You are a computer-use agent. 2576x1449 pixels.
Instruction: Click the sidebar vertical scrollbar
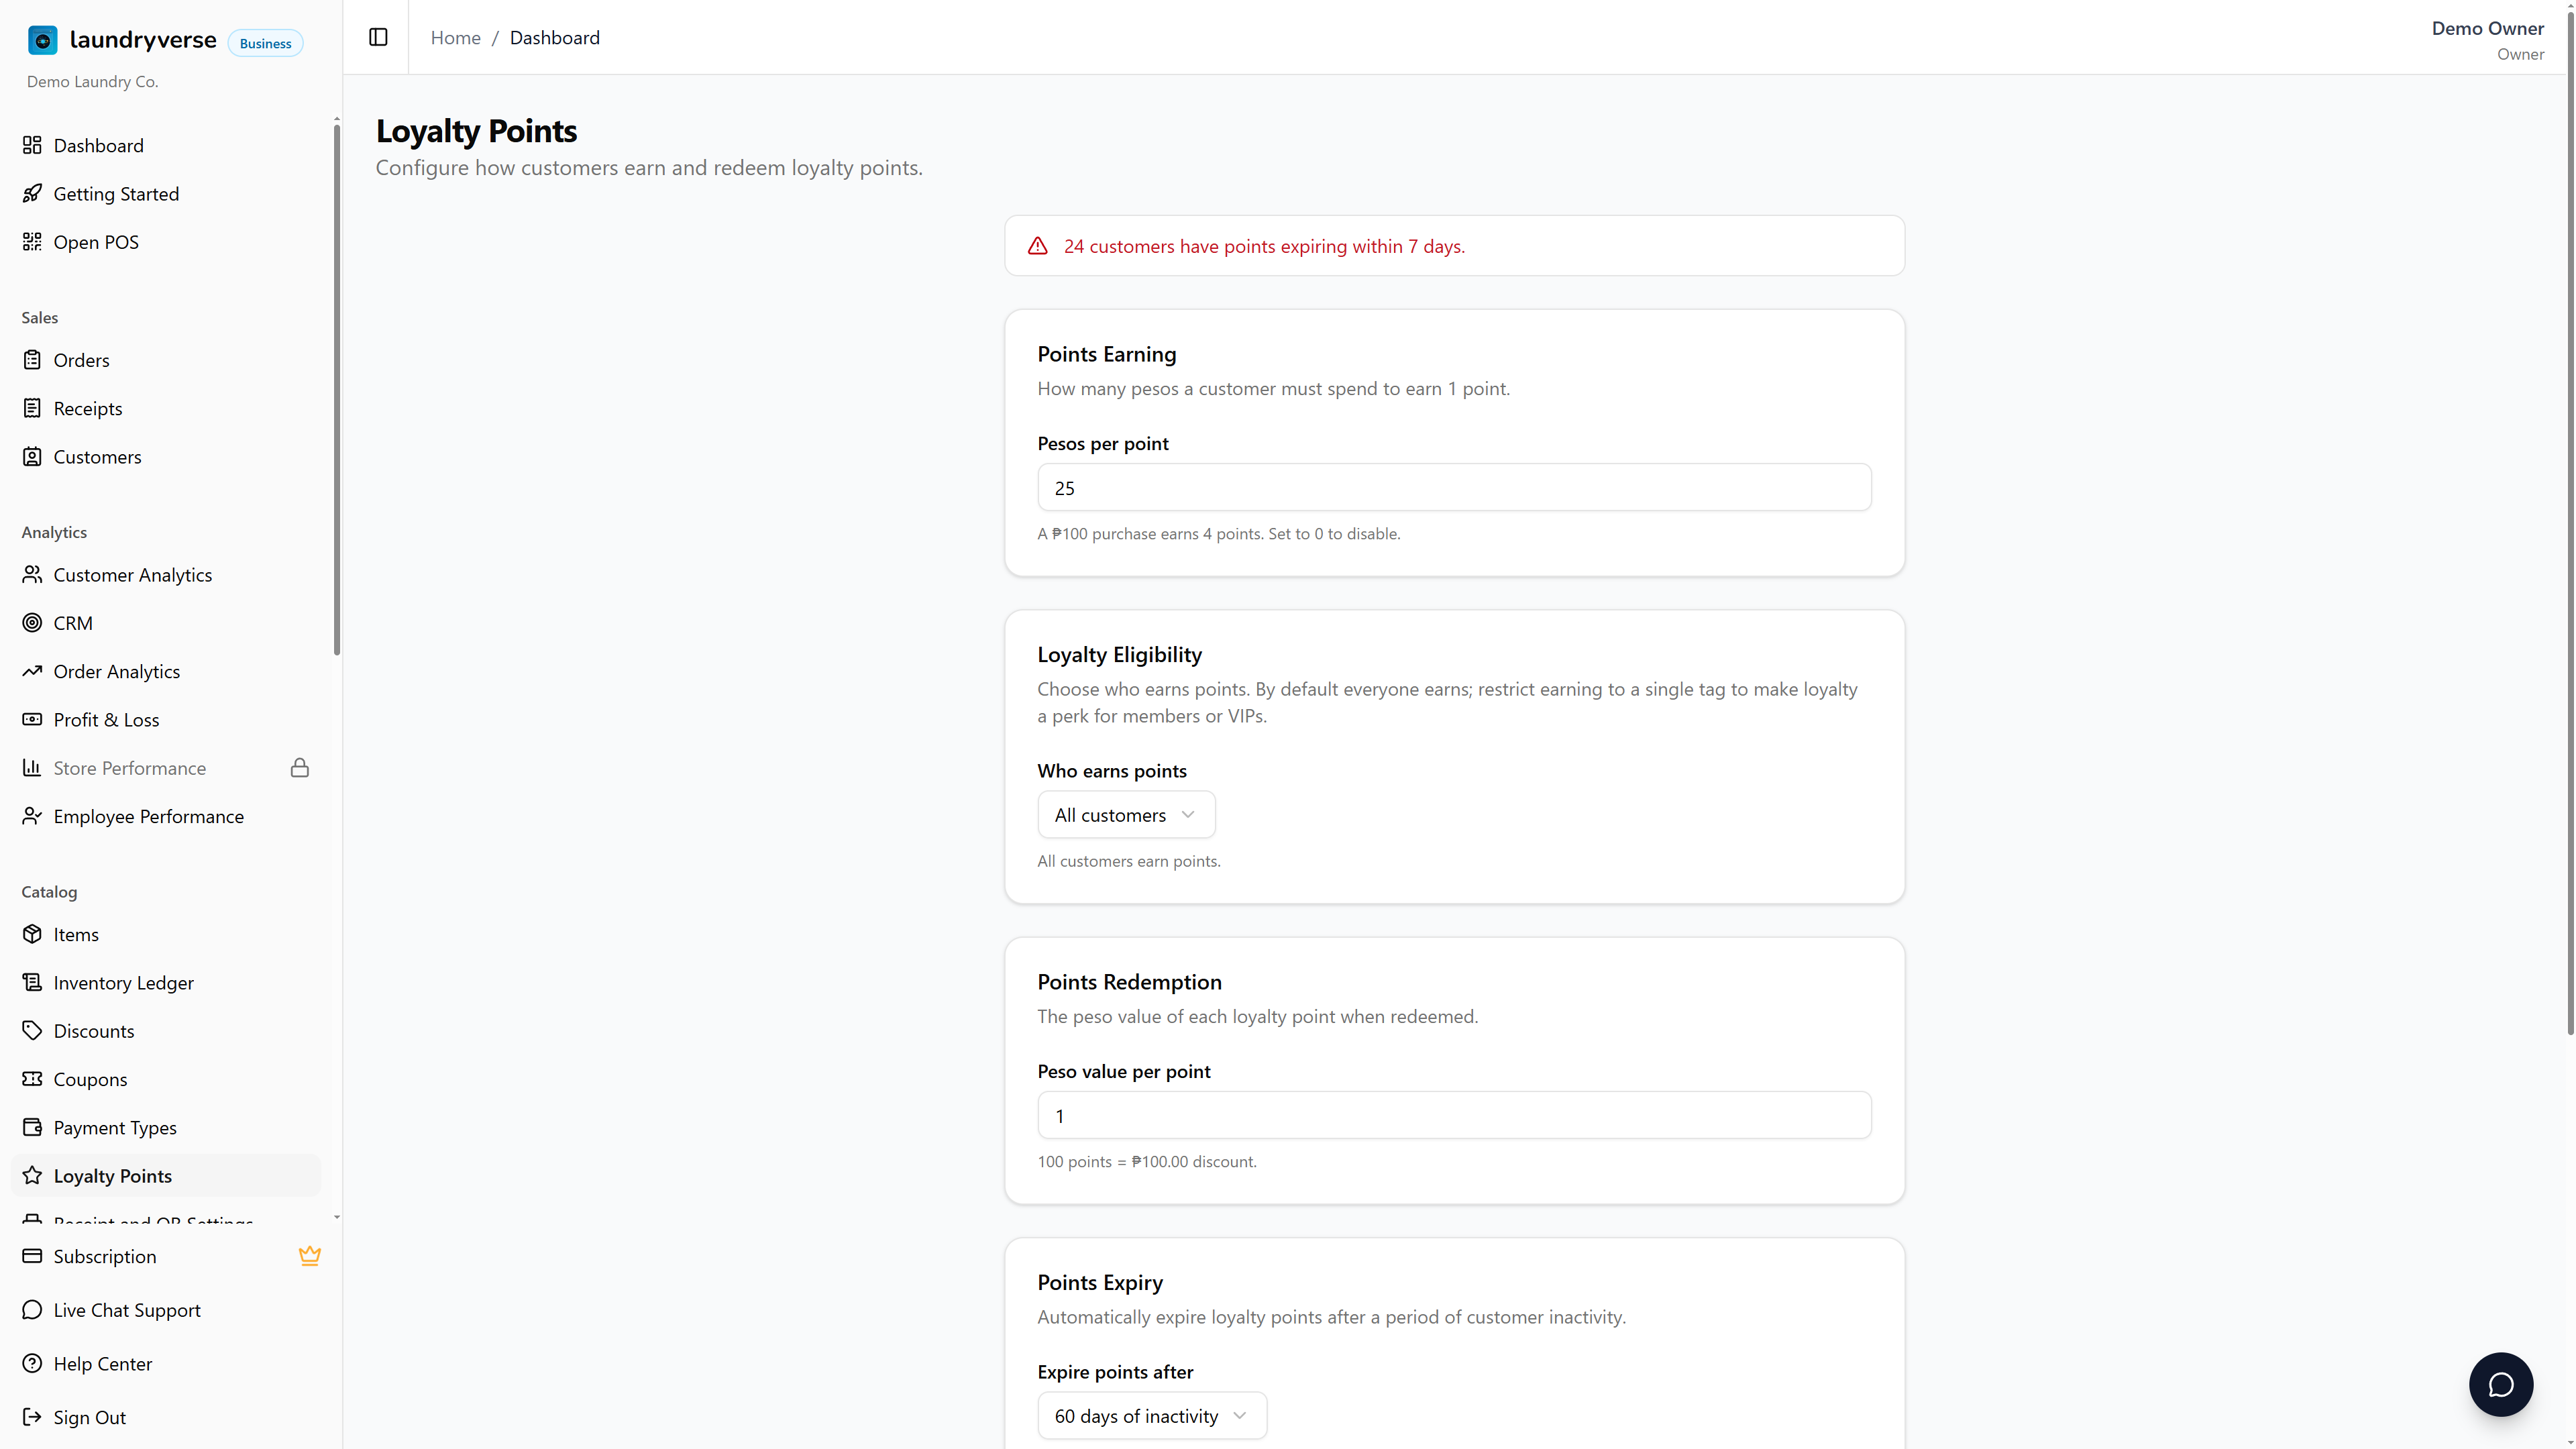(337, 390)
